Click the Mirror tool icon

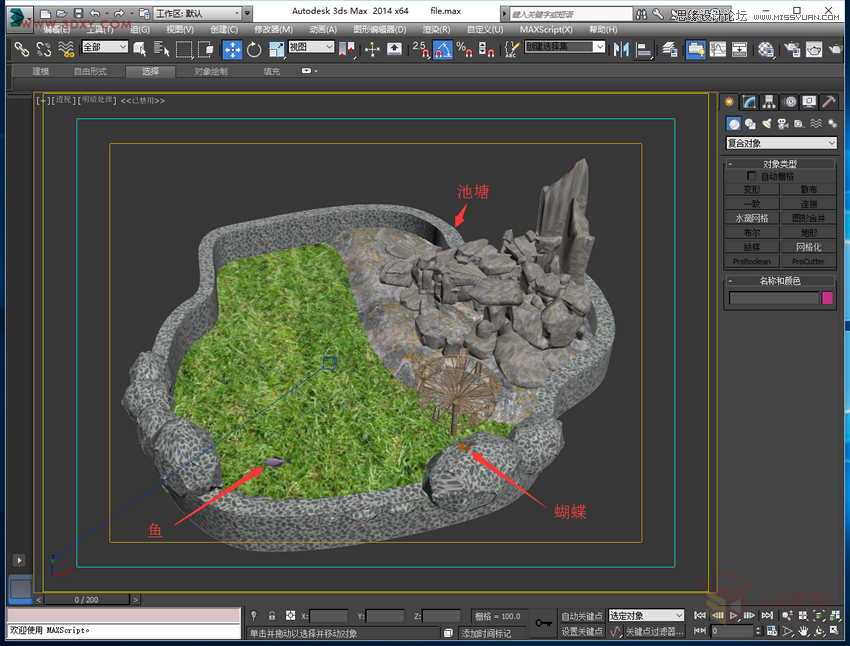coord(622,49)
